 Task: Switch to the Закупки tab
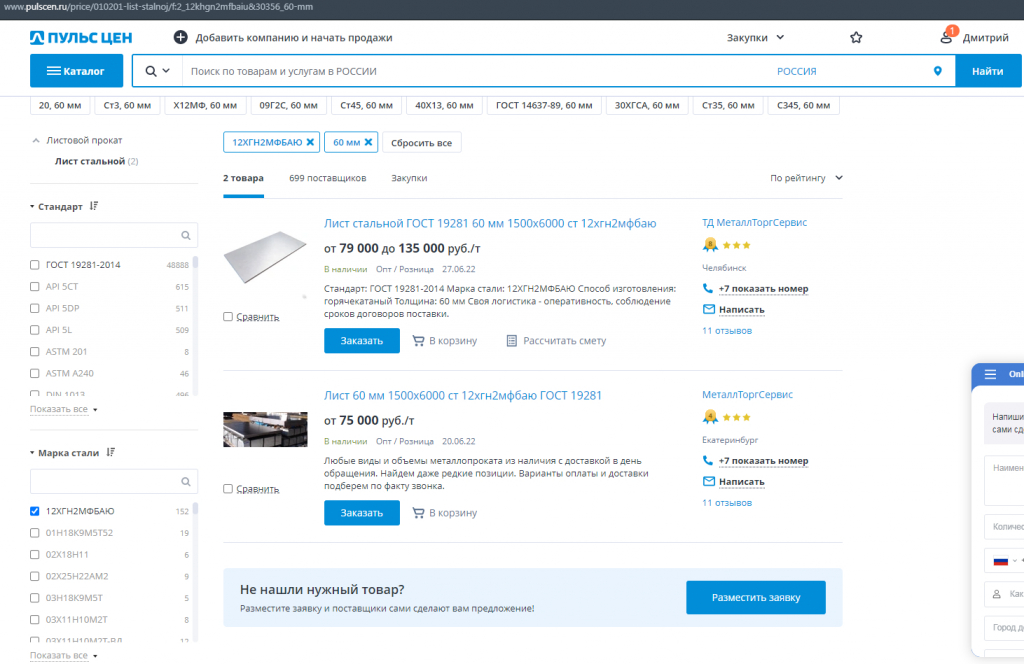409,178
